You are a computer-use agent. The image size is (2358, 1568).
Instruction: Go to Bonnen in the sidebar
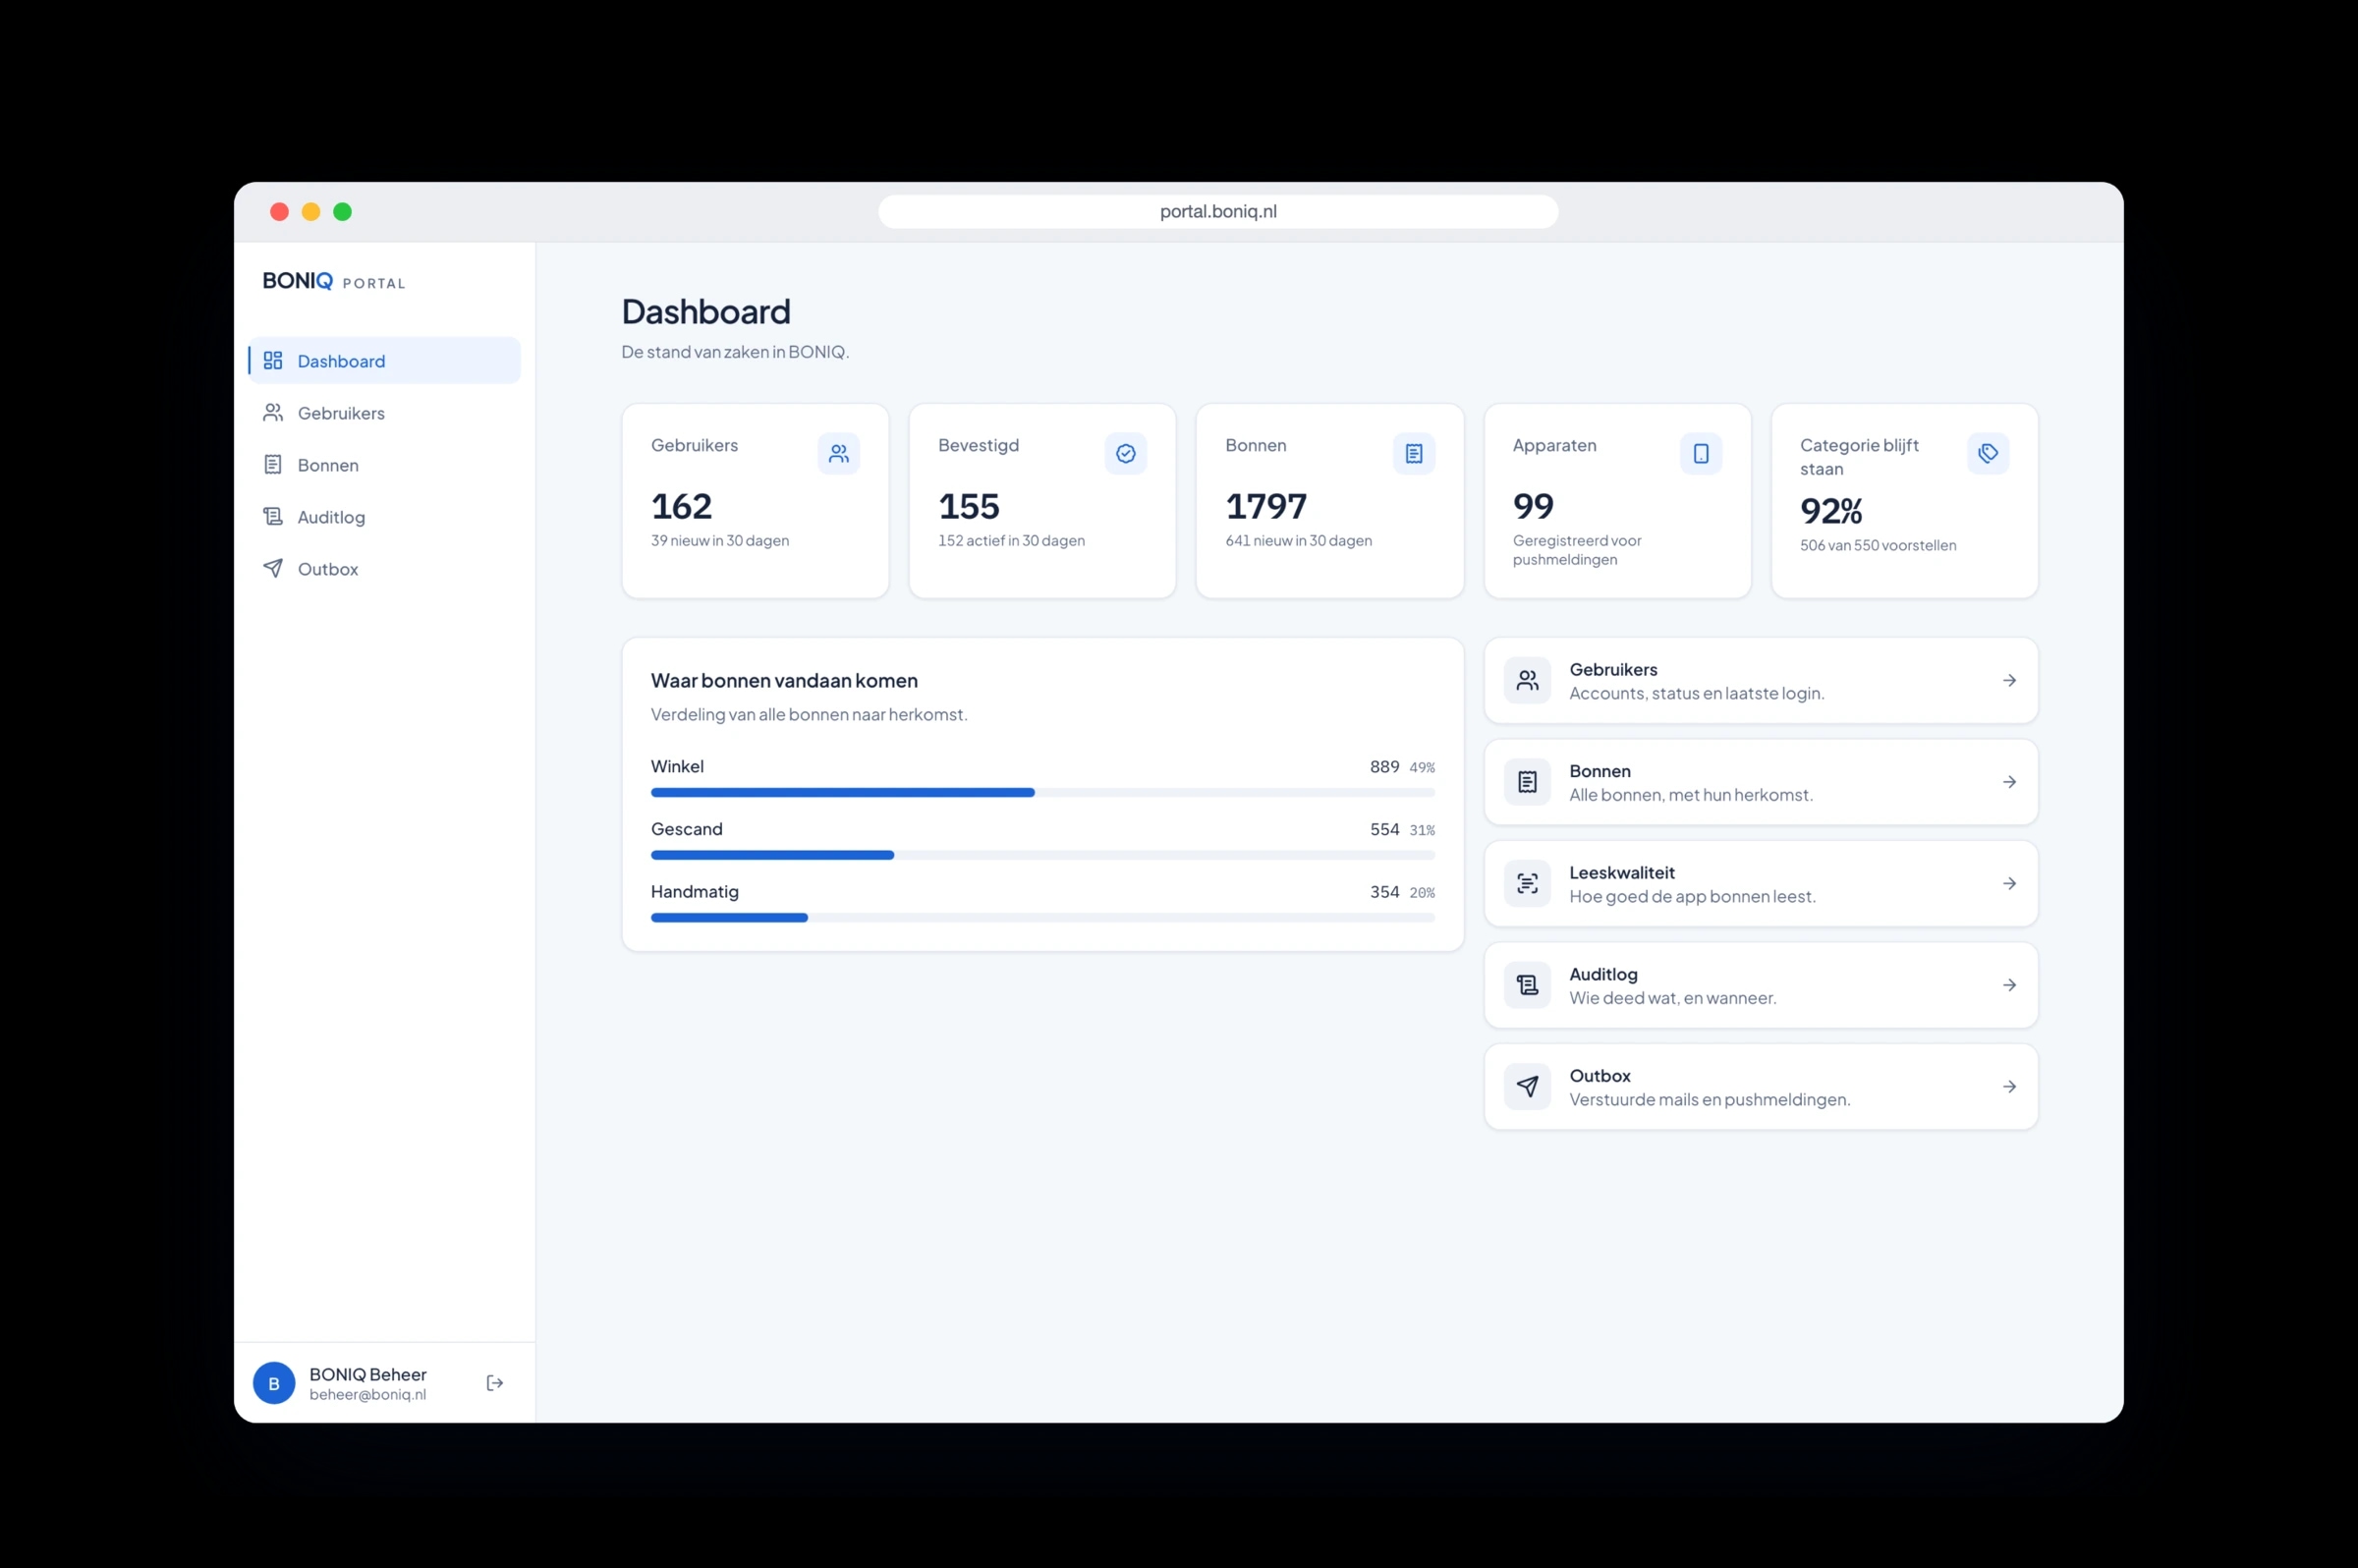pos(384,464)
